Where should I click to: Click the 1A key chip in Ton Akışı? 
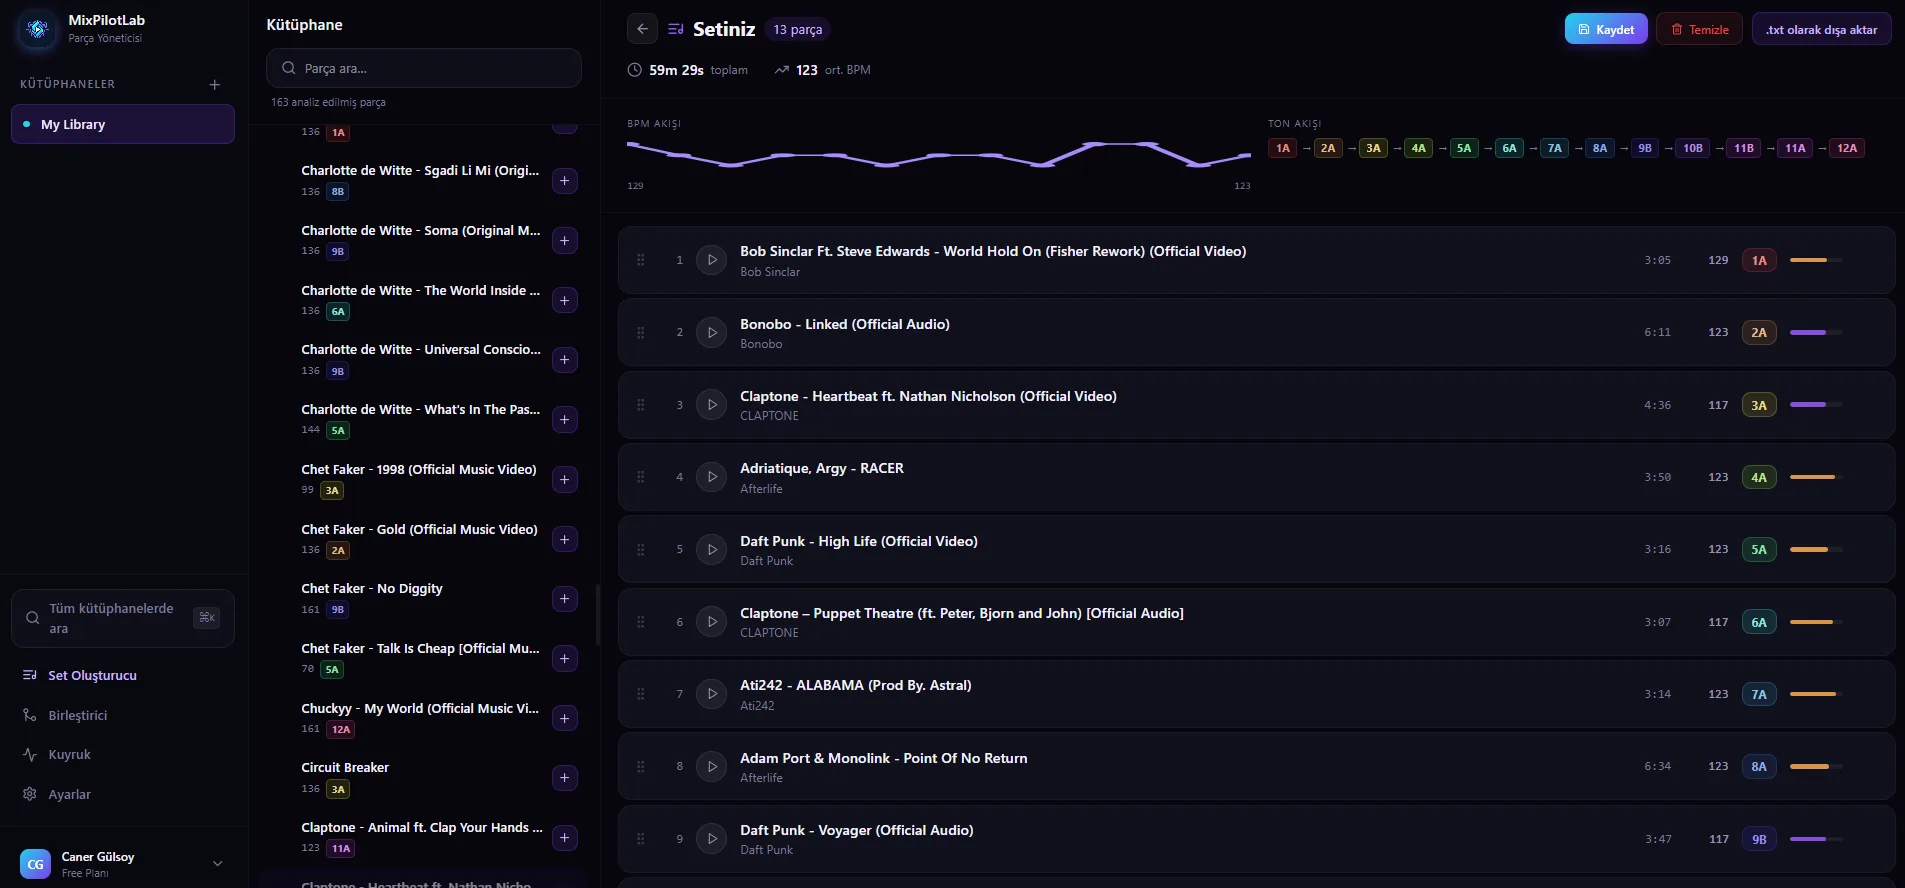pyautogui.click(x=1283, y=148)
